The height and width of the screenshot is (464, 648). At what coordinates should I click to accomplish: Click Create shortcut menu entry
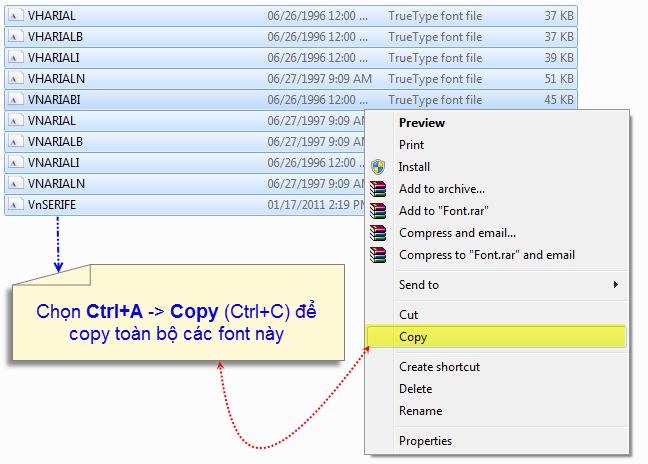coord(439,367)
